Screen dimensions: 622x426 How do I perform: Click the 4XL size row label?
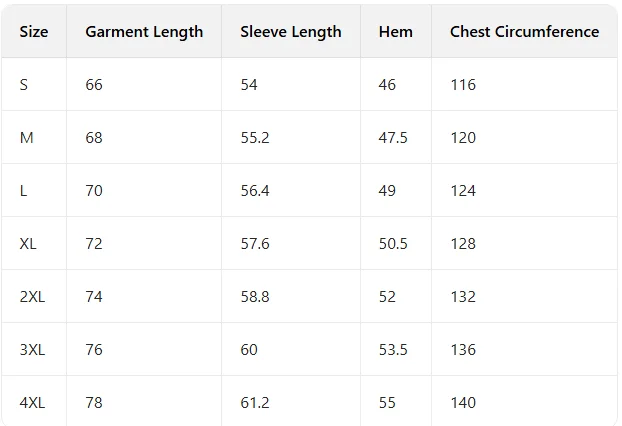click(x=32, y=403)
